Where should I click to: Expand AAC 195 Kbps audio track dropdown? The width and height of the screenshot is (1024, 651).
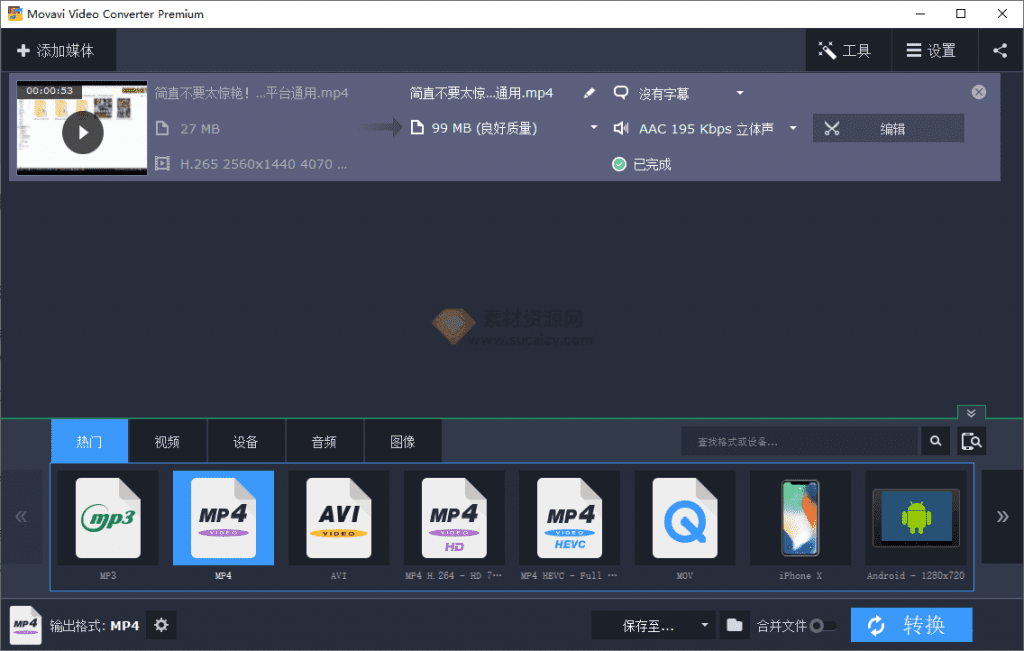click(x=793, y=128)
